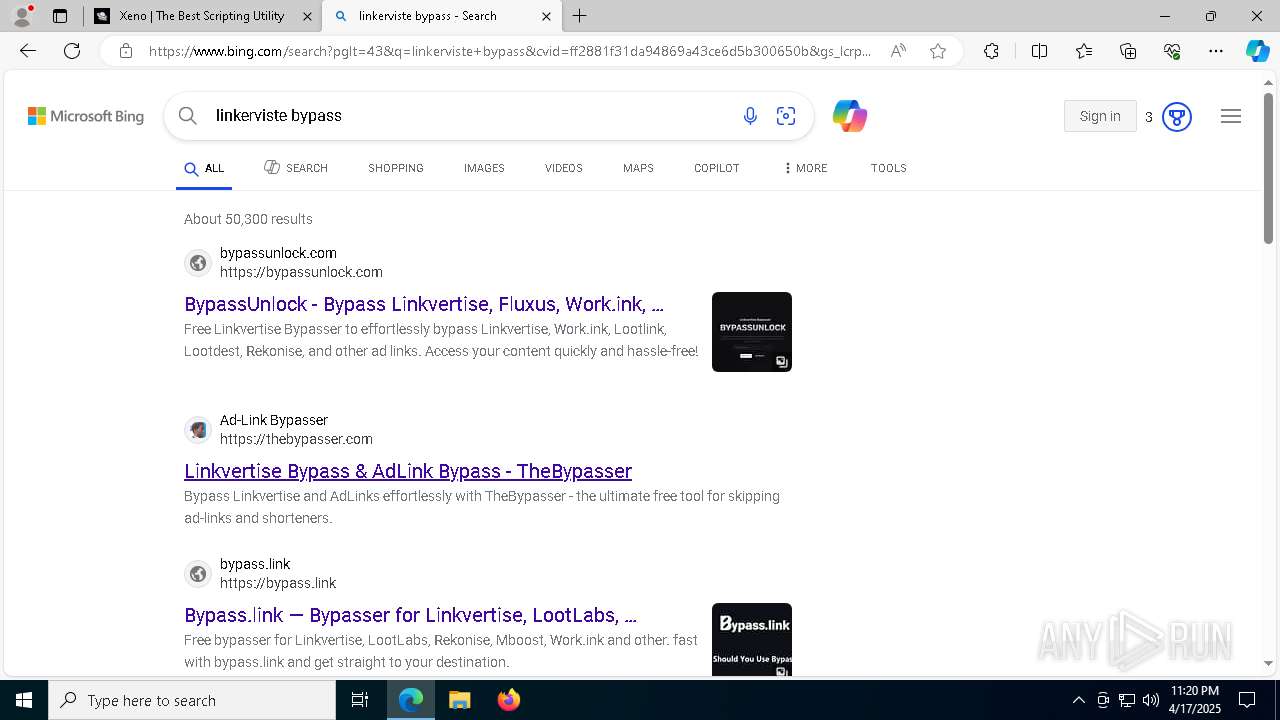The width and height of the screenshot is (1280, 720).
Task: Open the new tab plus button
Action: point(580,16)
